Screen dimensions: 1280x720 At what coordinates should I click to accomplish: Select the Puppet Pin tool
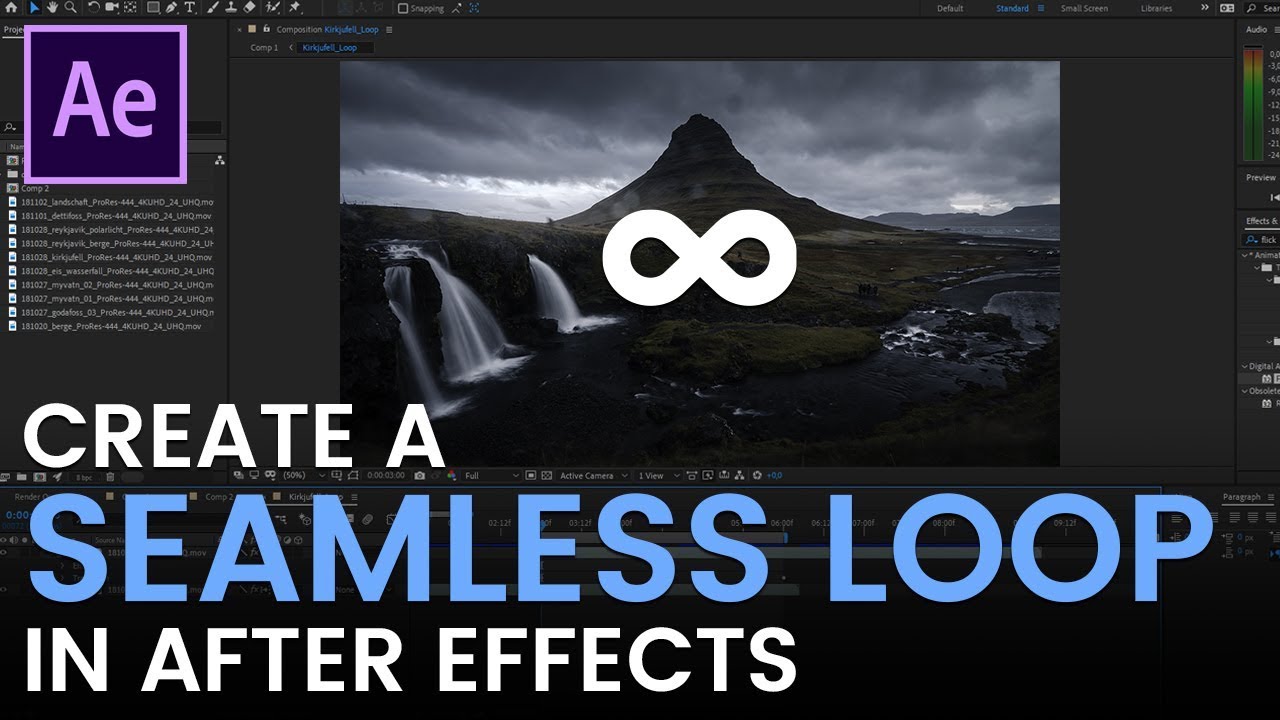(294, 8)
